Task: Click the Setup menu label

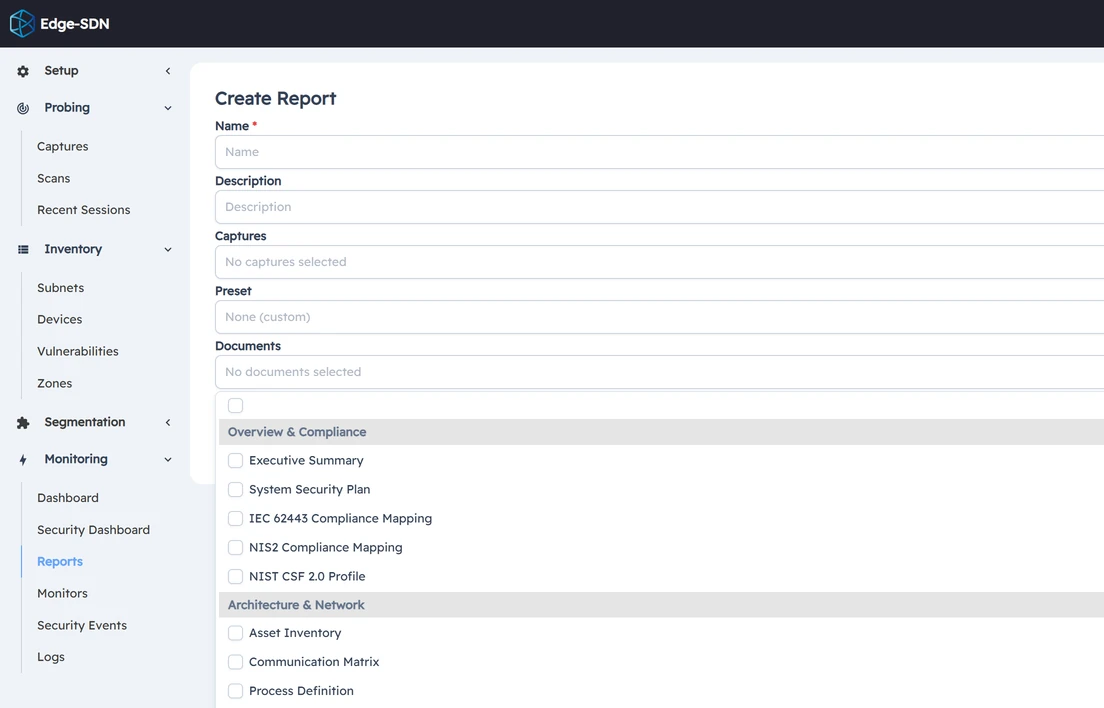Action: (61, 70)
